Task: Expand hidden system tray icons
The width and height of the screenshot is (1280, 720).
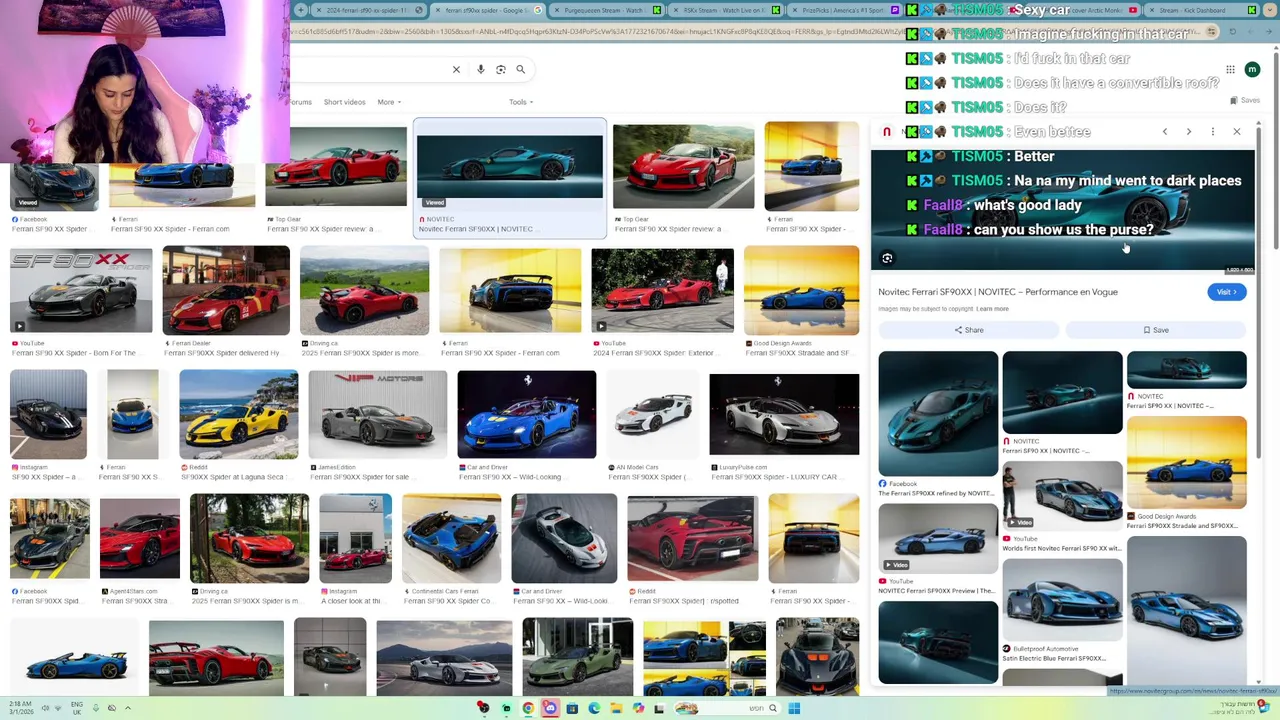Action: [128, 708]
